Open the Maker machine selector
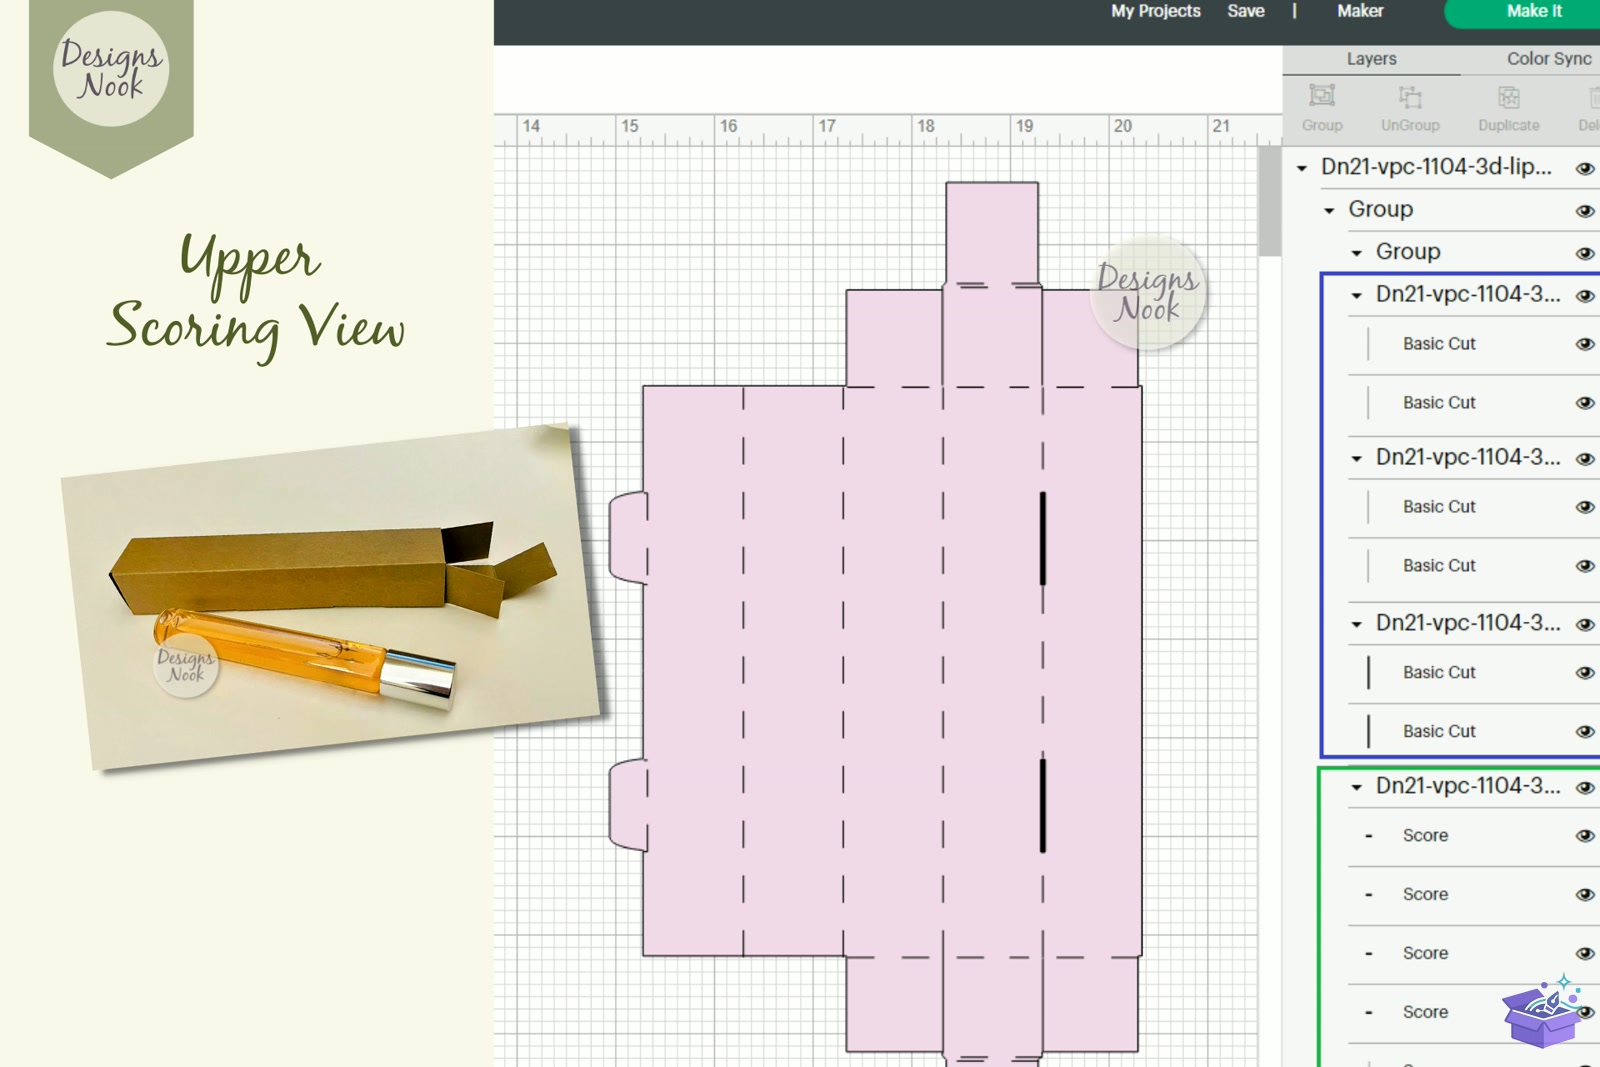Screen dimensions: 1600x1067 tap(1360, 11)
